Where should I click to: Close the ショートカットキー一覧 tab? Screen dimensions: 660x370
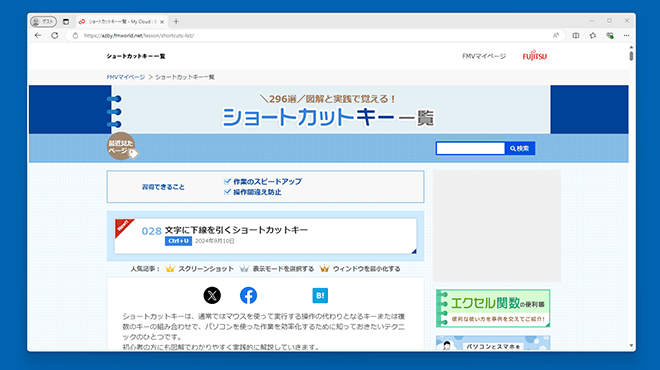(x=162, y=21)
